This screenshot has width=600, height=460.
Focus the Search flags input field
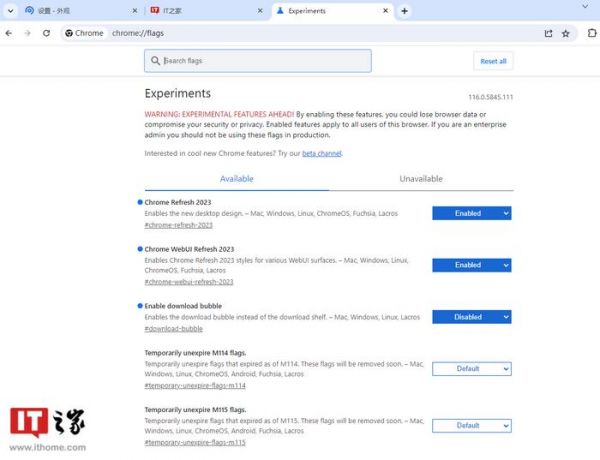pyautogui.click(x=258, y=61)
